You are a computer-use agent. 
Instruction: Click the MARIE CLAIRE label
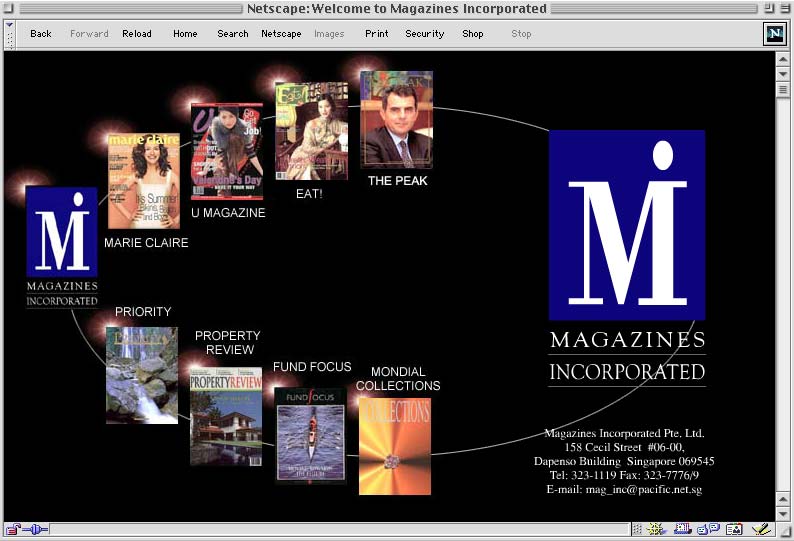click(x=146, y=243)
